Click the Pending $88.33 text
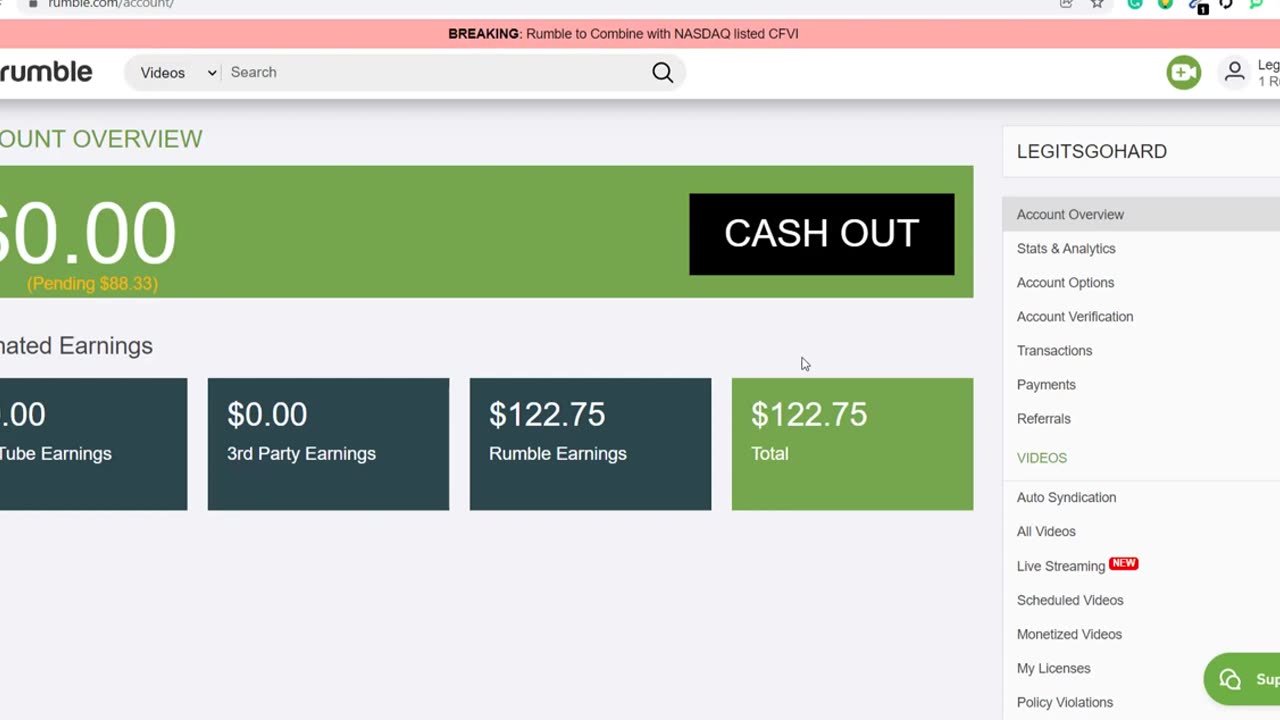Viewport: 1280px width, 720px height. tap(92, 283)
